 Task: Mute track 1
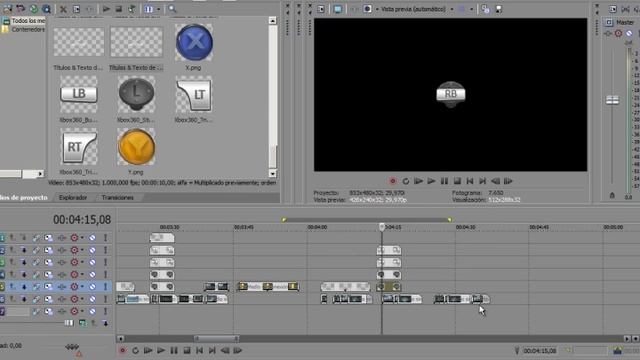pos(93,238)
